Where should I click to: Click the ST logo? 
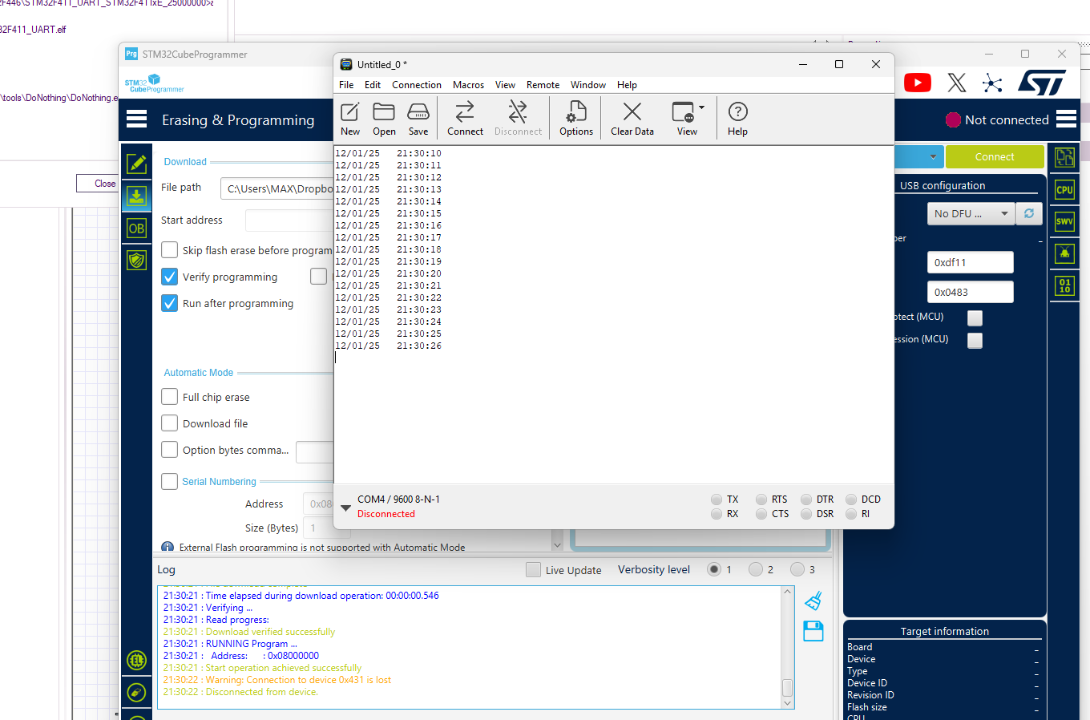tap(1042, 83)
